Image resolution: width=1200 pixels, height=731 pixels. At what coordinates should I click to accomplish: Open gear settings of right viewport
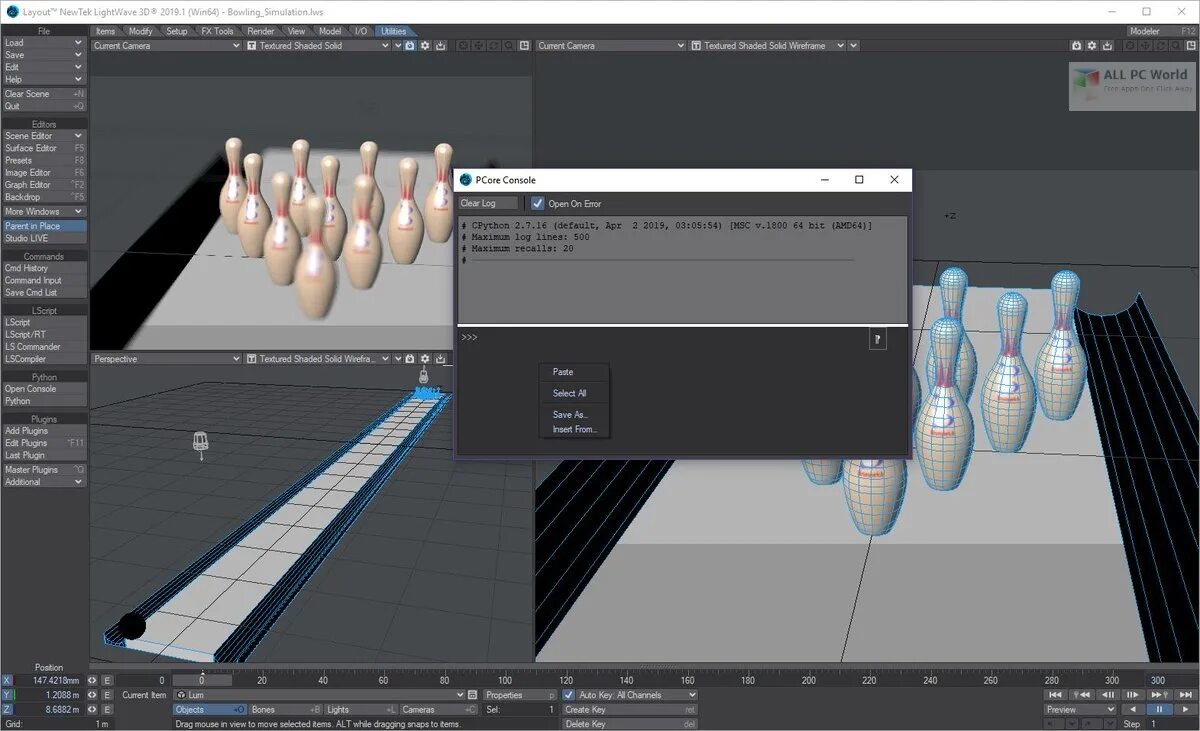1091,46
